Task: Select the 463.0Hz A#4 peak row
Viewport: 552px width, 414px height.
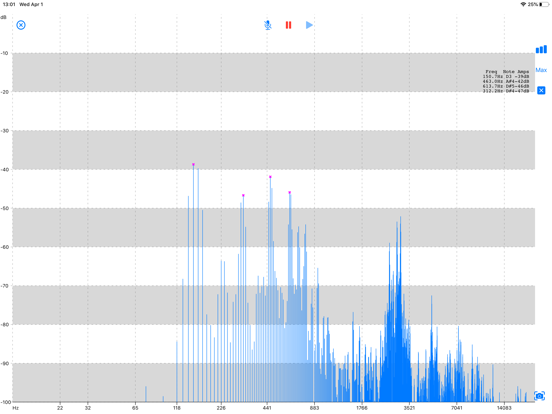Action: 506,81
